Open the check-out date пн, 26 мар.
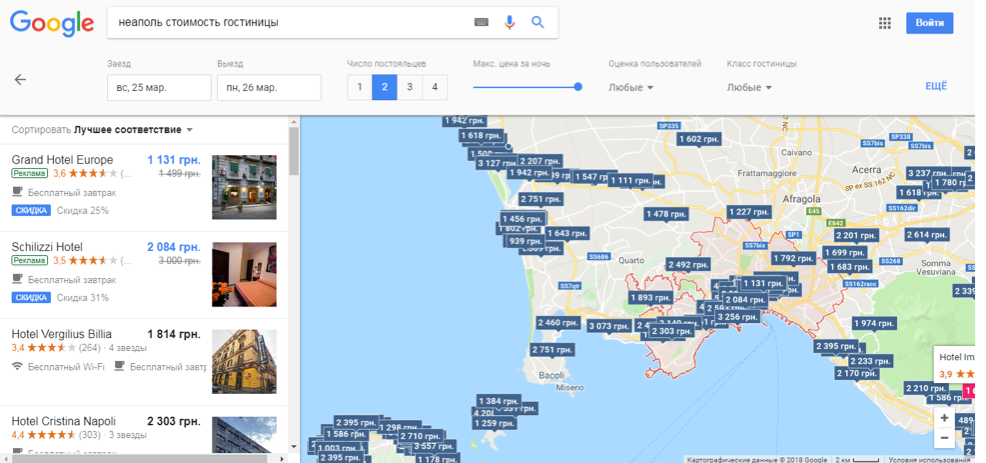Image resolution: width=986 pixels, height=463 pixels. click(269, 87)
